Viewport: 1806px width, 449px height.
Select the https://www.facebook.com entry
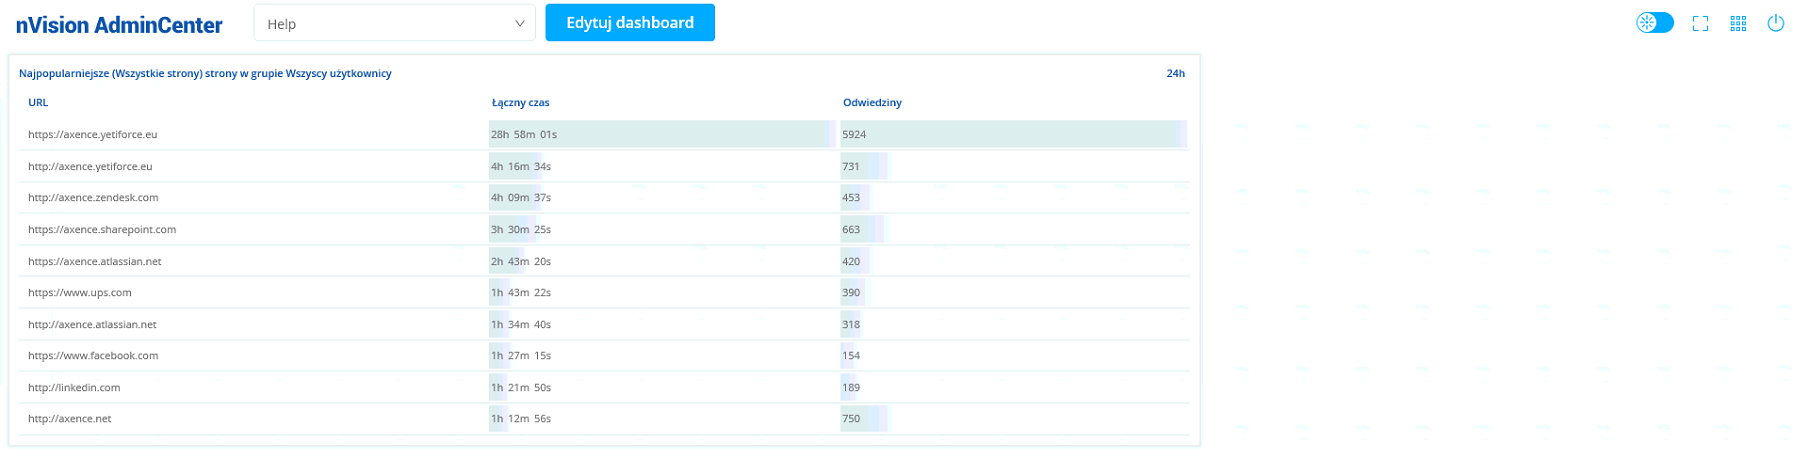click(x=93, y=356)
